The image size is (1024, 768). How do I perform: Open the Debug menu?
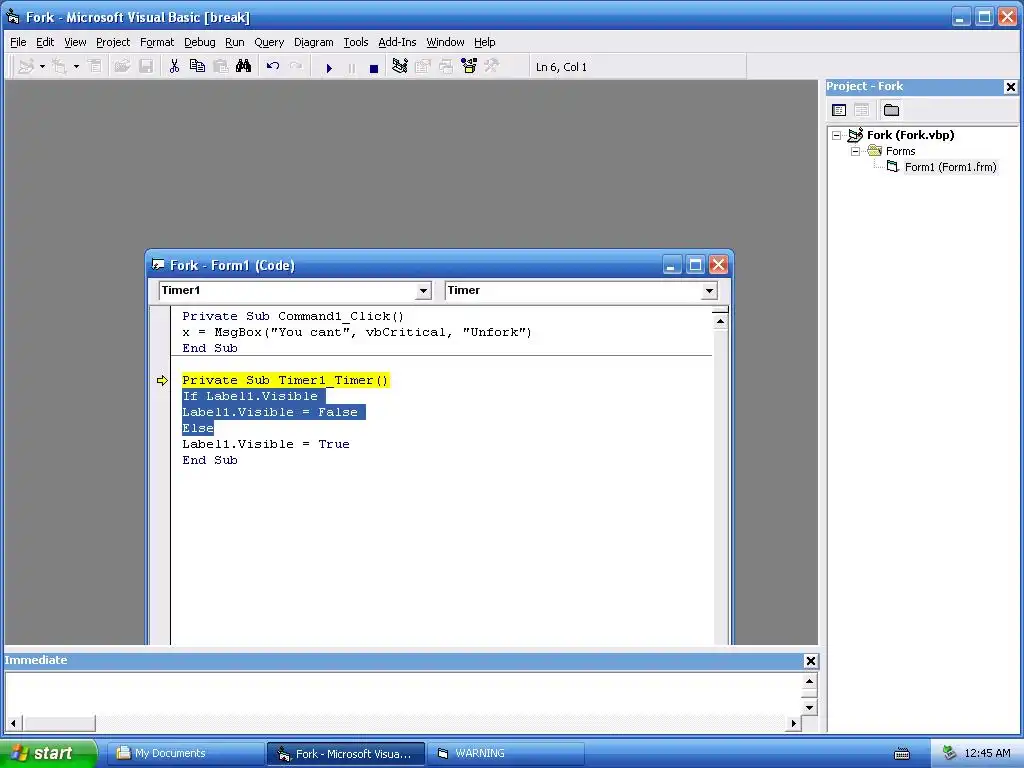pos(200,42)
